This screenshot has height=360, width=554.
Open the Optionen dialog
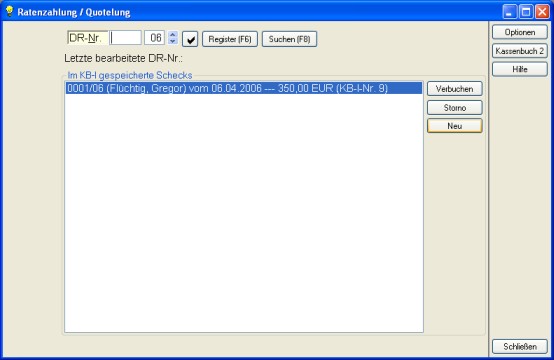coord(520,32)
